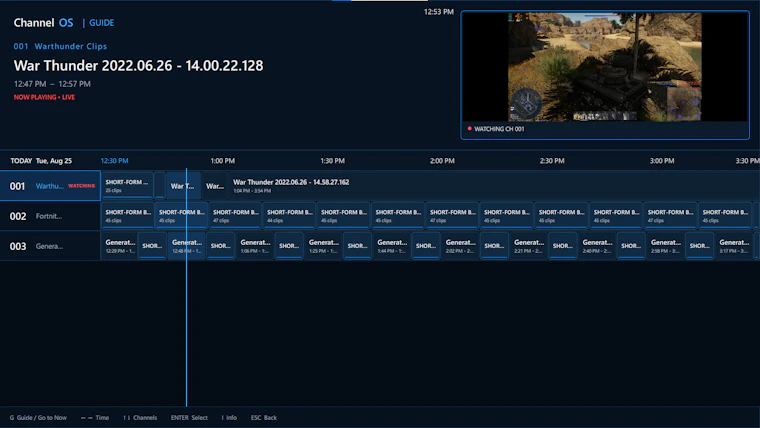Jump to the 1:30 PM time header
The image size is (760, 428).
point(332,161)
